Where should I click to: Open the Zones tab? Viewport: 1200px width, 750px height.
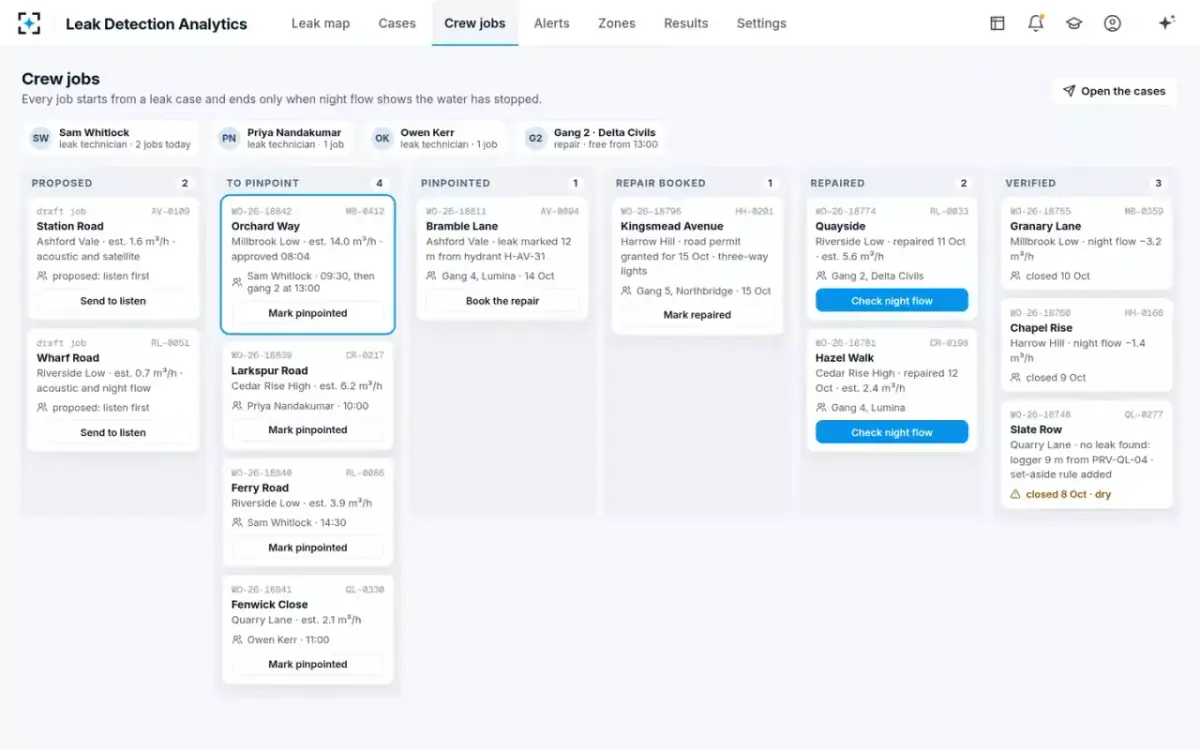point(617,23)
